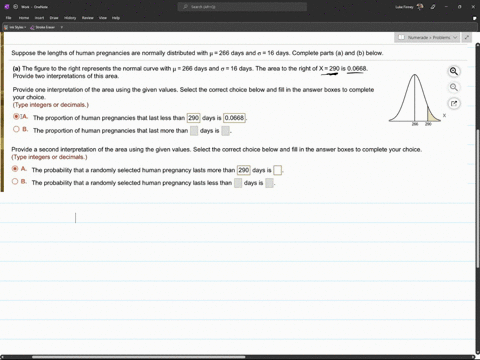
Task: Click the open in new window icon
Action: (x=454, y=104)
